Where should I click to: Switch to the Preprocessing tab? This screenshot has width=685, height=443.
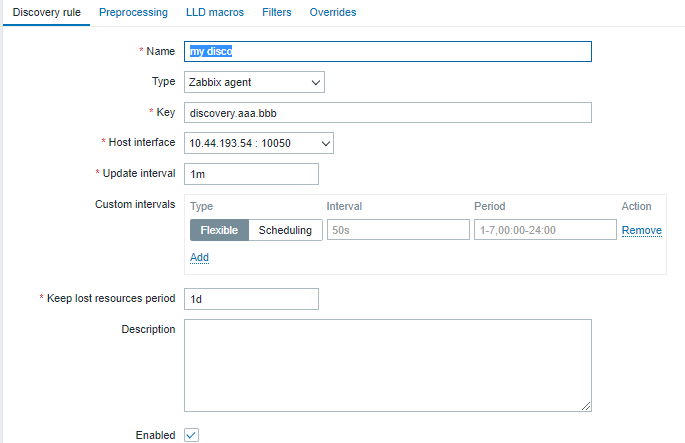(133, 12)
